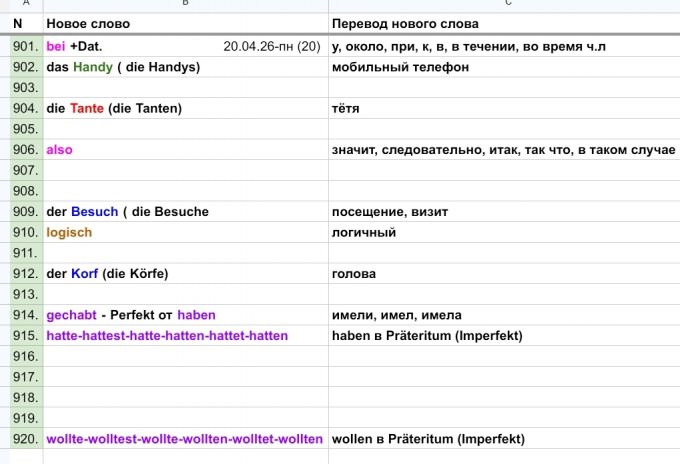Select the "посещение, визит" cell
This screenshot has width=680, height=464.
(504, 212)
